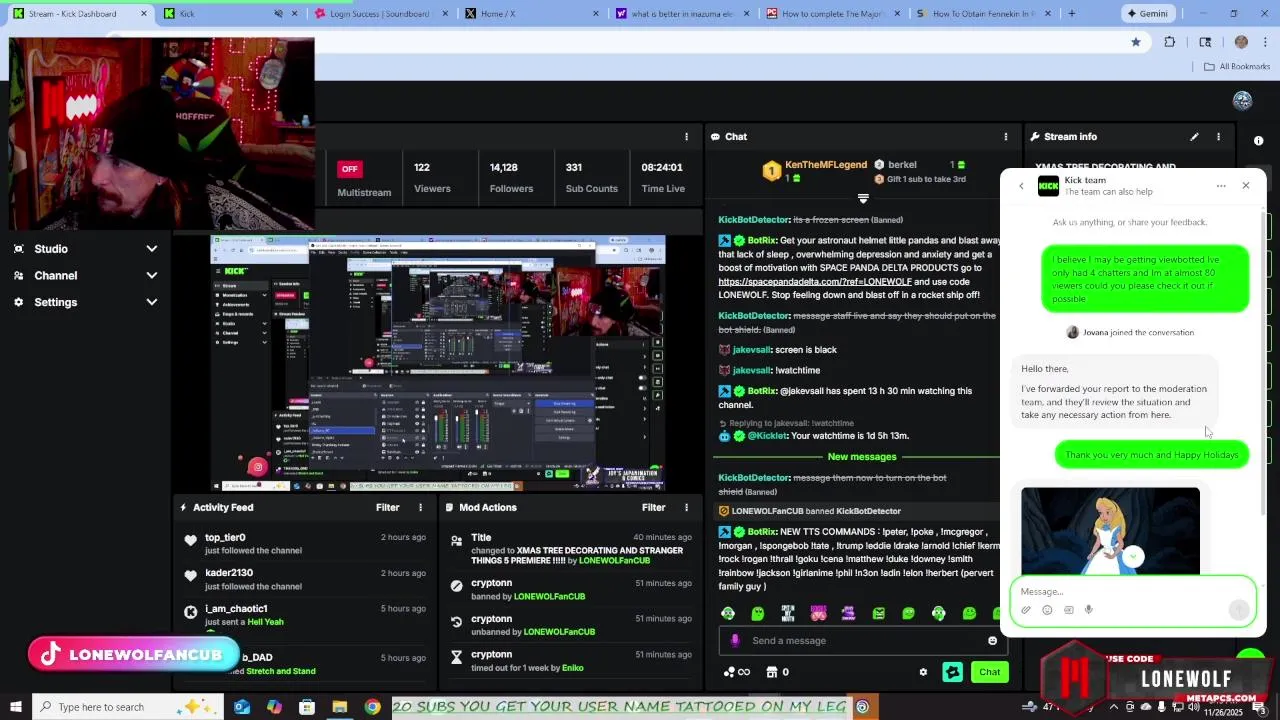This screenshot has width=1280, height=720.
Task: Open browser extensions puzzle icon
Action: tap(1170, 42)
